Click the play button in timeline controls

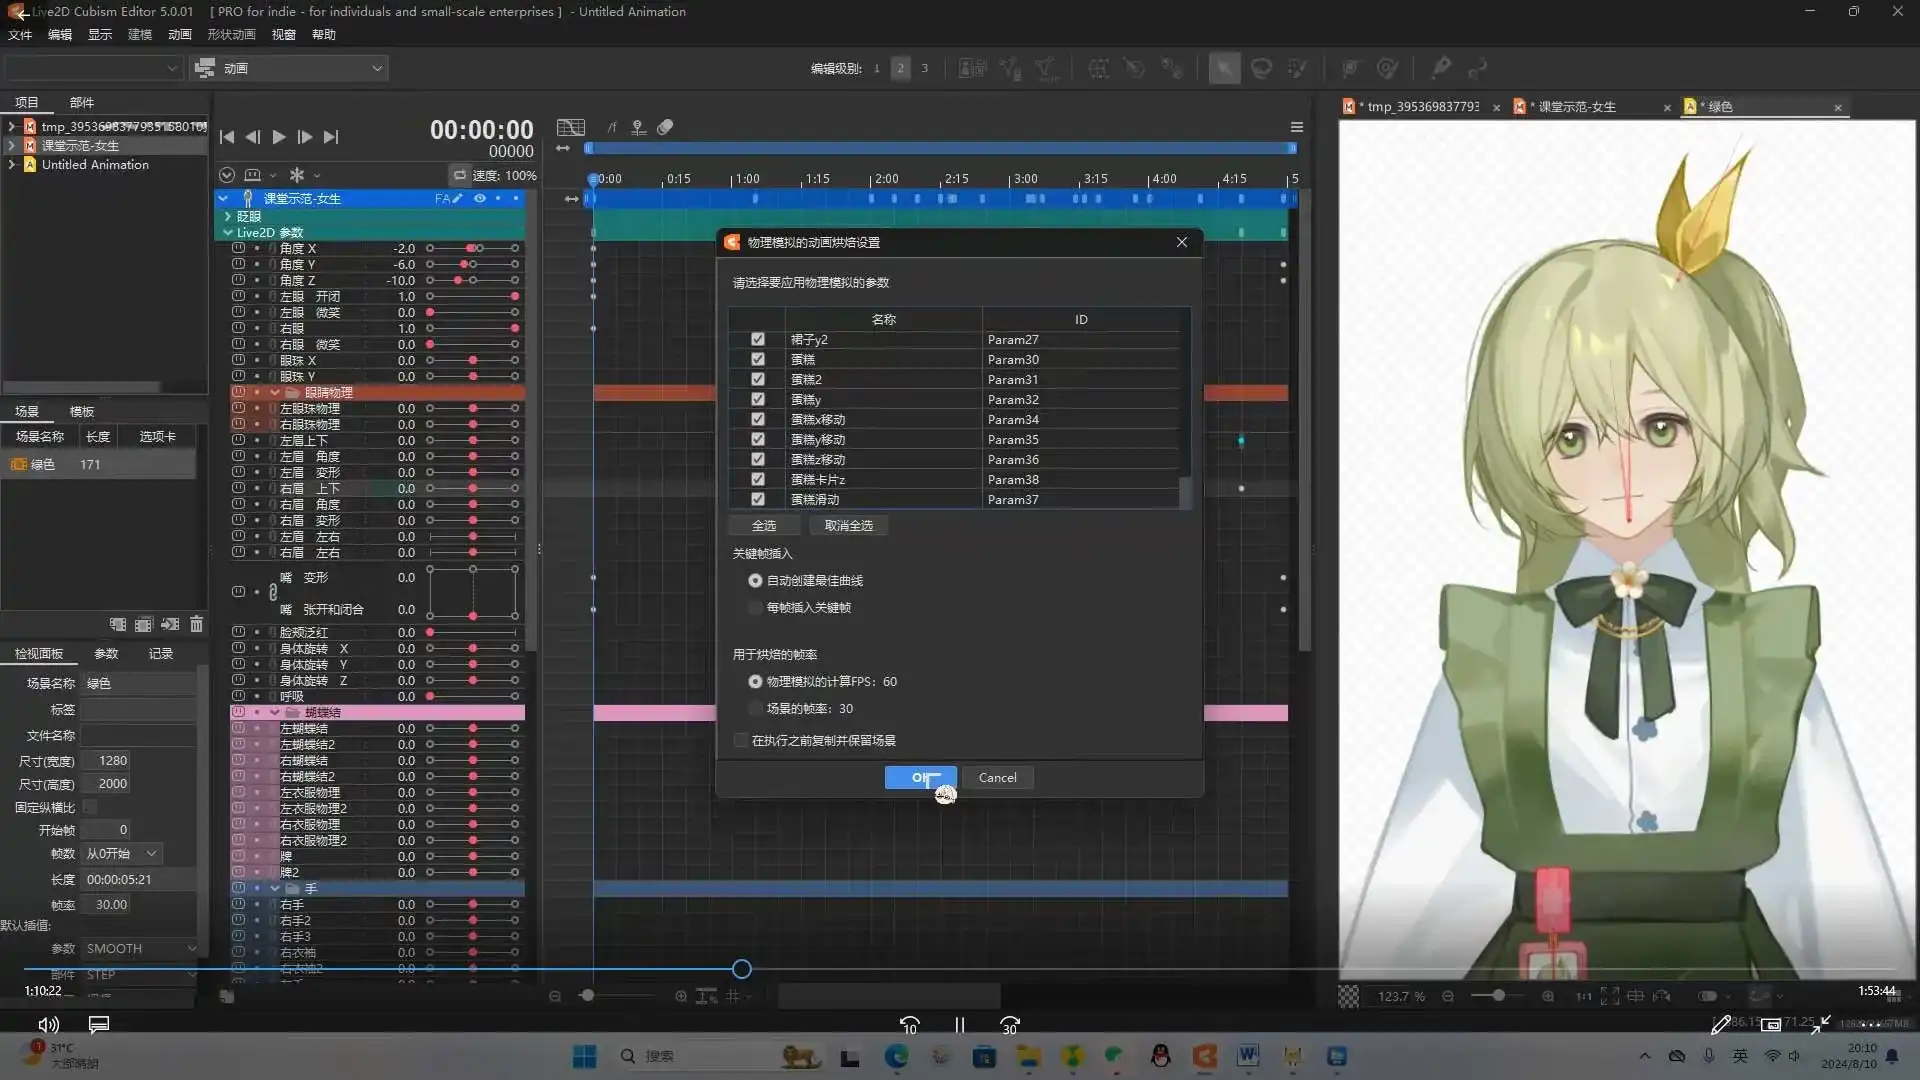coord(279,137)
